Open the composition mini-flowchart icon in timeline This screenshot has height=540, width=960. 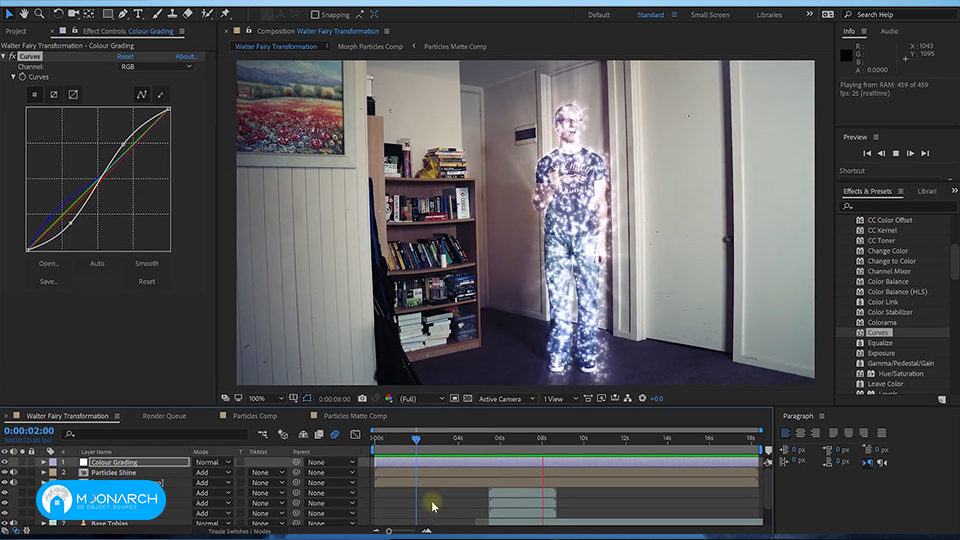[263, 434]
